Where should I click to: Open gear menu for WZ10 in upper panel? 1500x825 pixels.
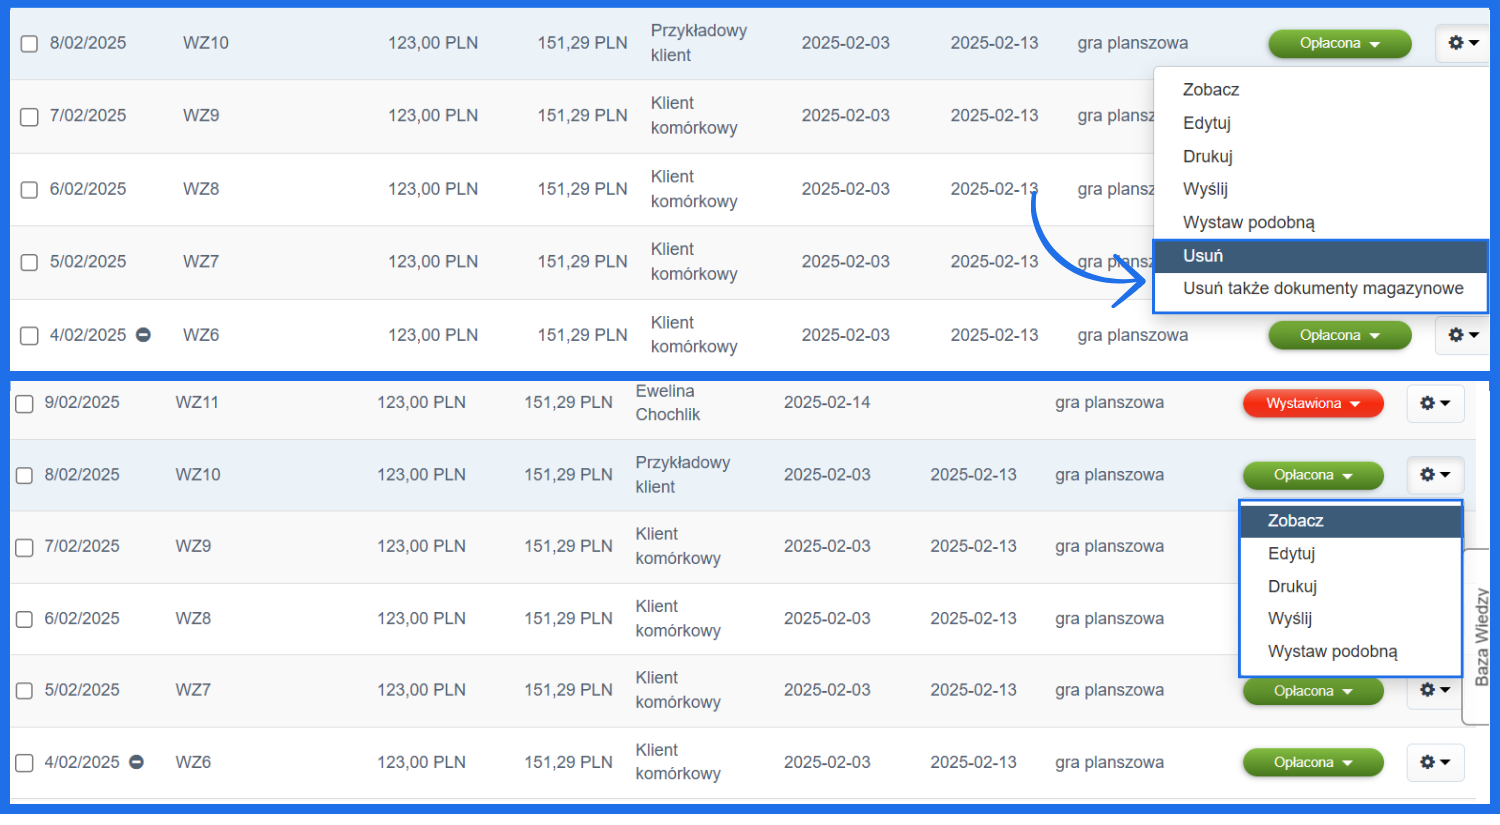tap(1463, 43)
